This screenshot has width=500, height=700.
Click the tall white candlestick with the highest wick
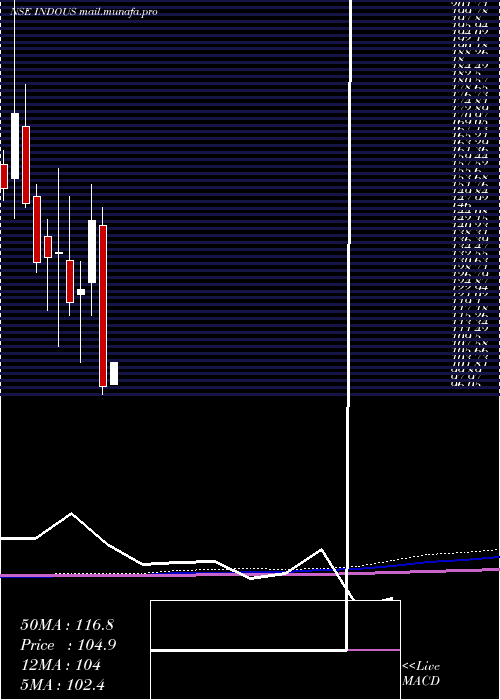(15, 146)
